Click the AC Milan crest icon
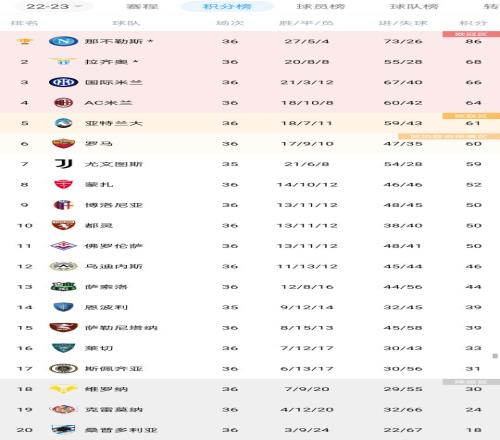This screenshot has height=440, width=500. [x=63, y=103]
